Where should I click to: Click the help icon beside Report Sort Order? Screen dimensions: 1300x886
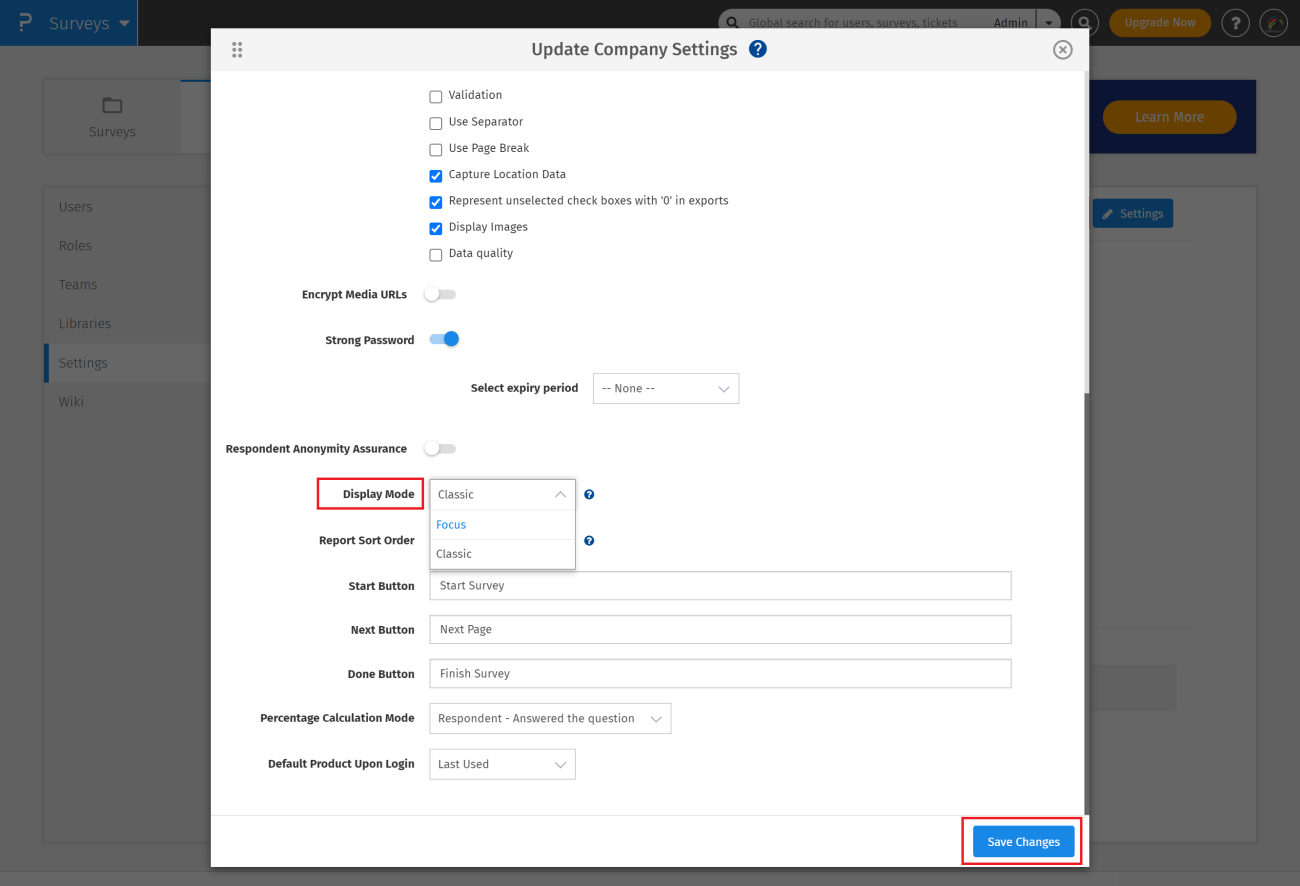click(x=589, y=540)
